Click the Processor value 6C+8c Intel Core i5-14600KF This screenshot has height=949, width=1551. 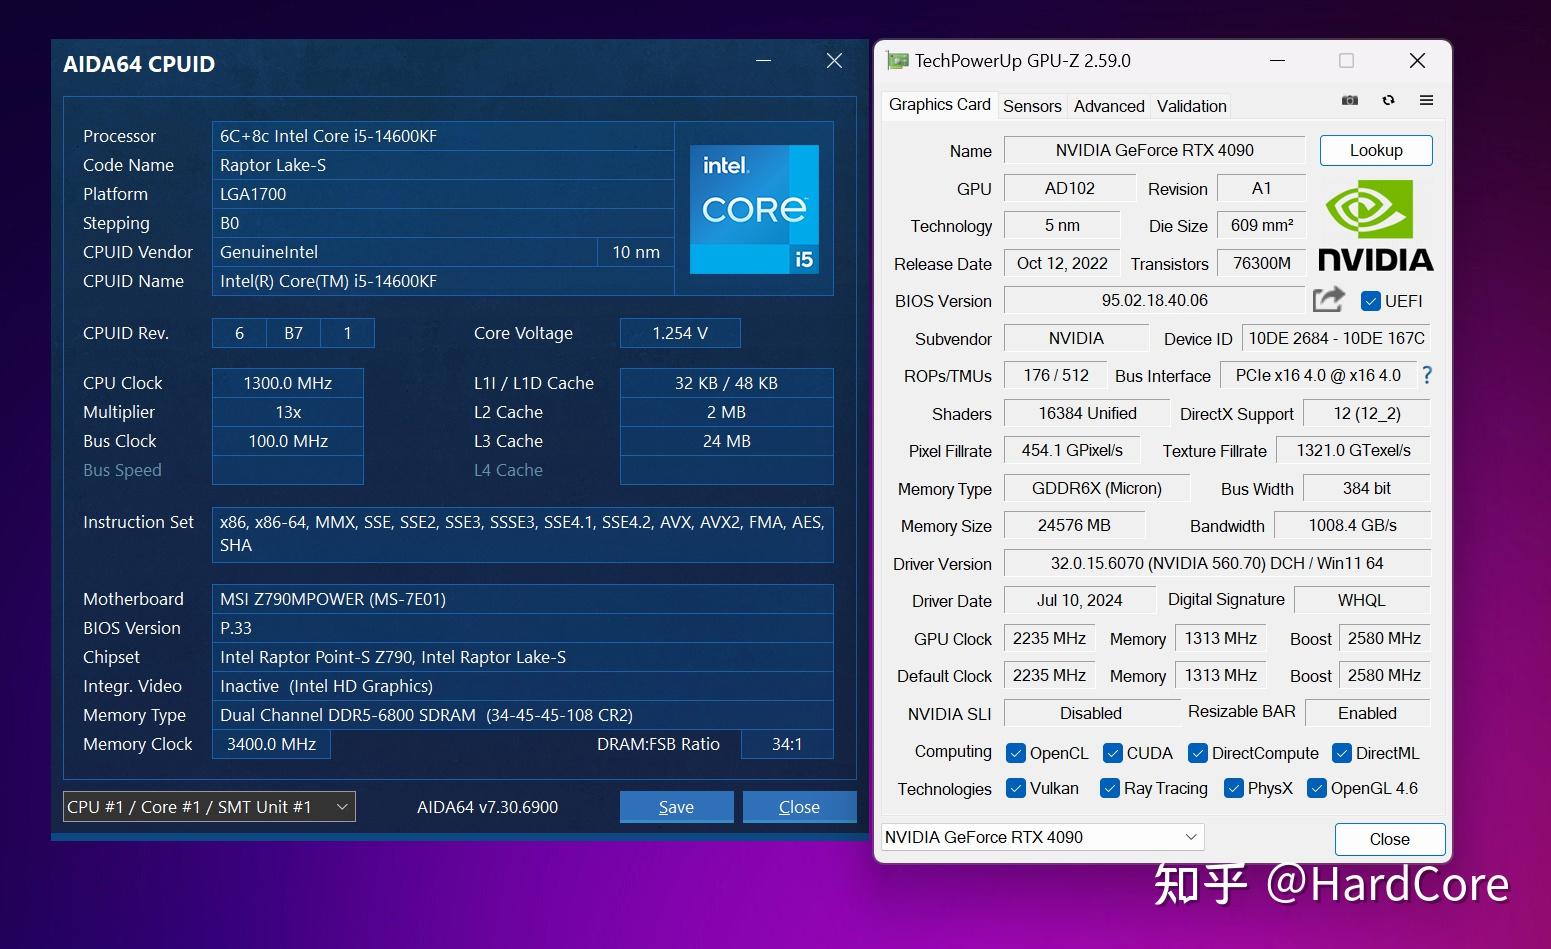443,136
